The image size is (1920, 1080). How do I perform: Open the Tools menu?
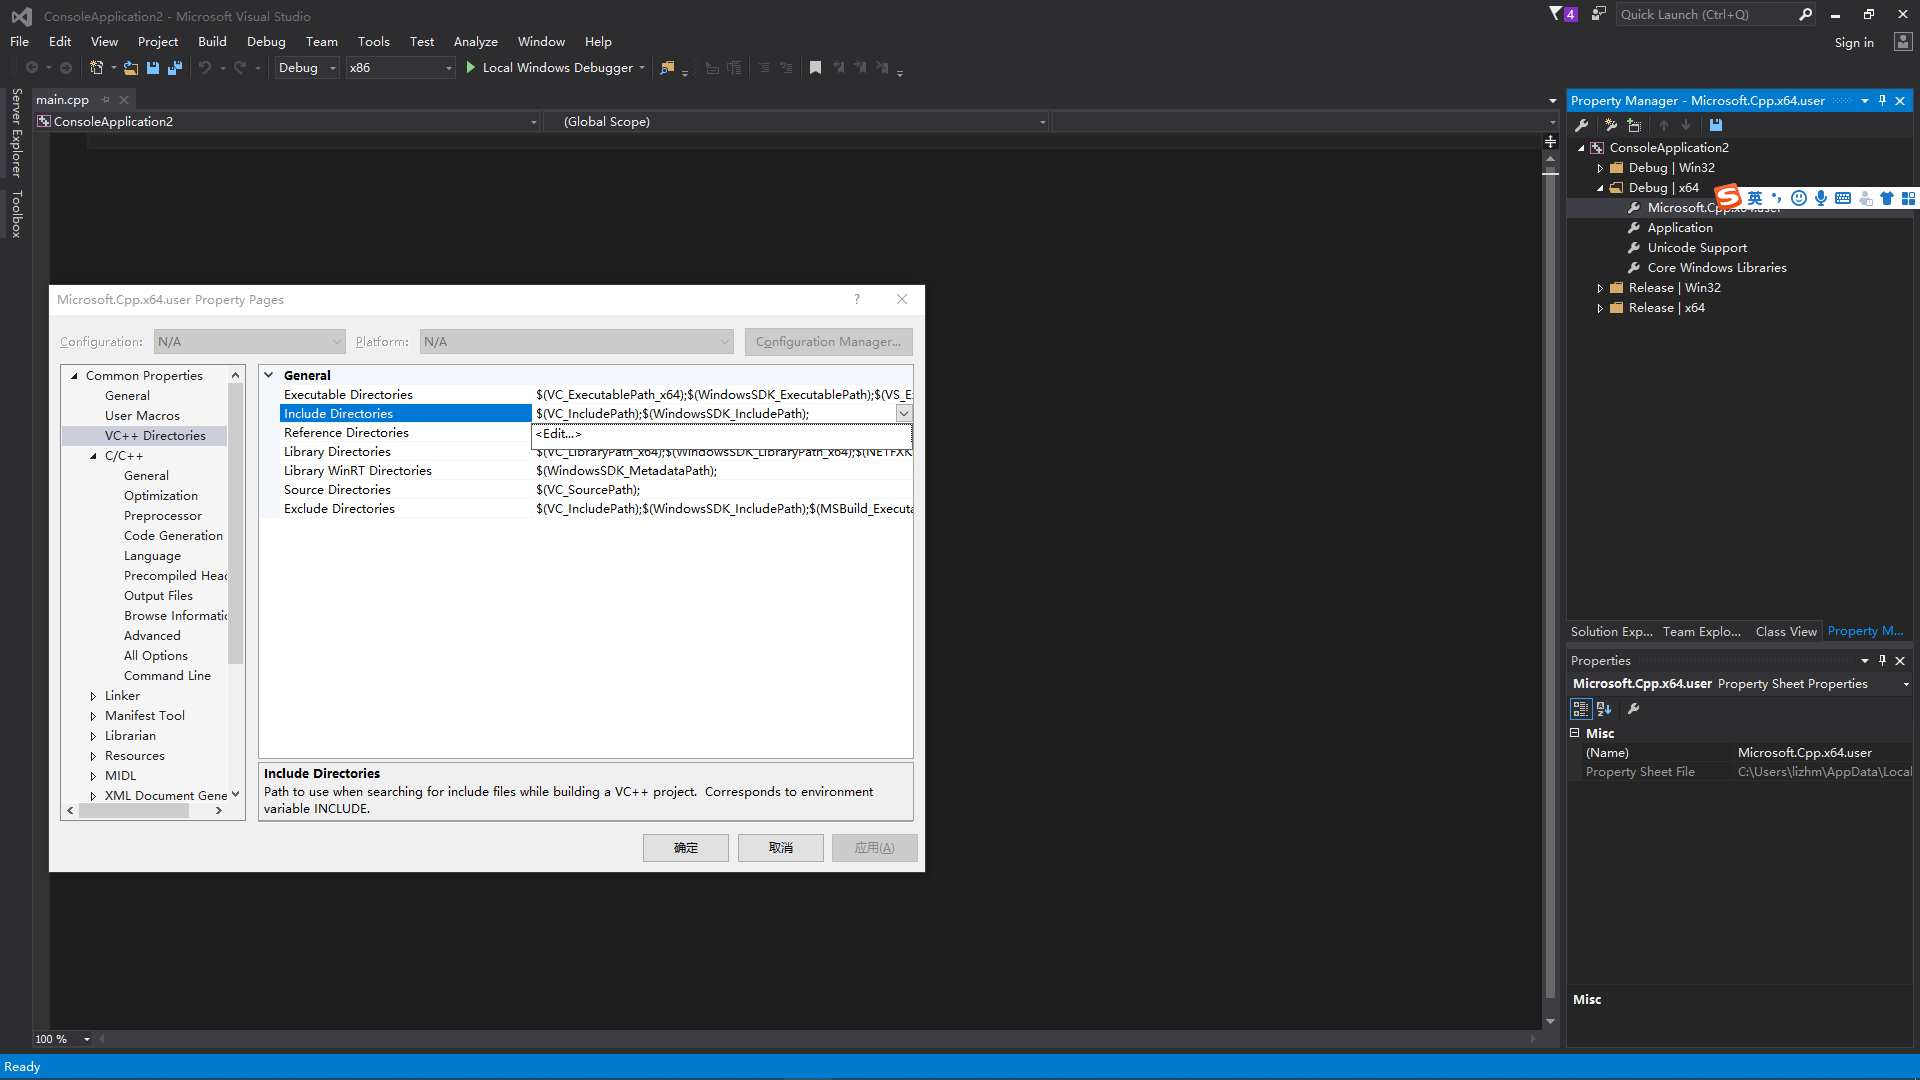[x=374, y=42]
